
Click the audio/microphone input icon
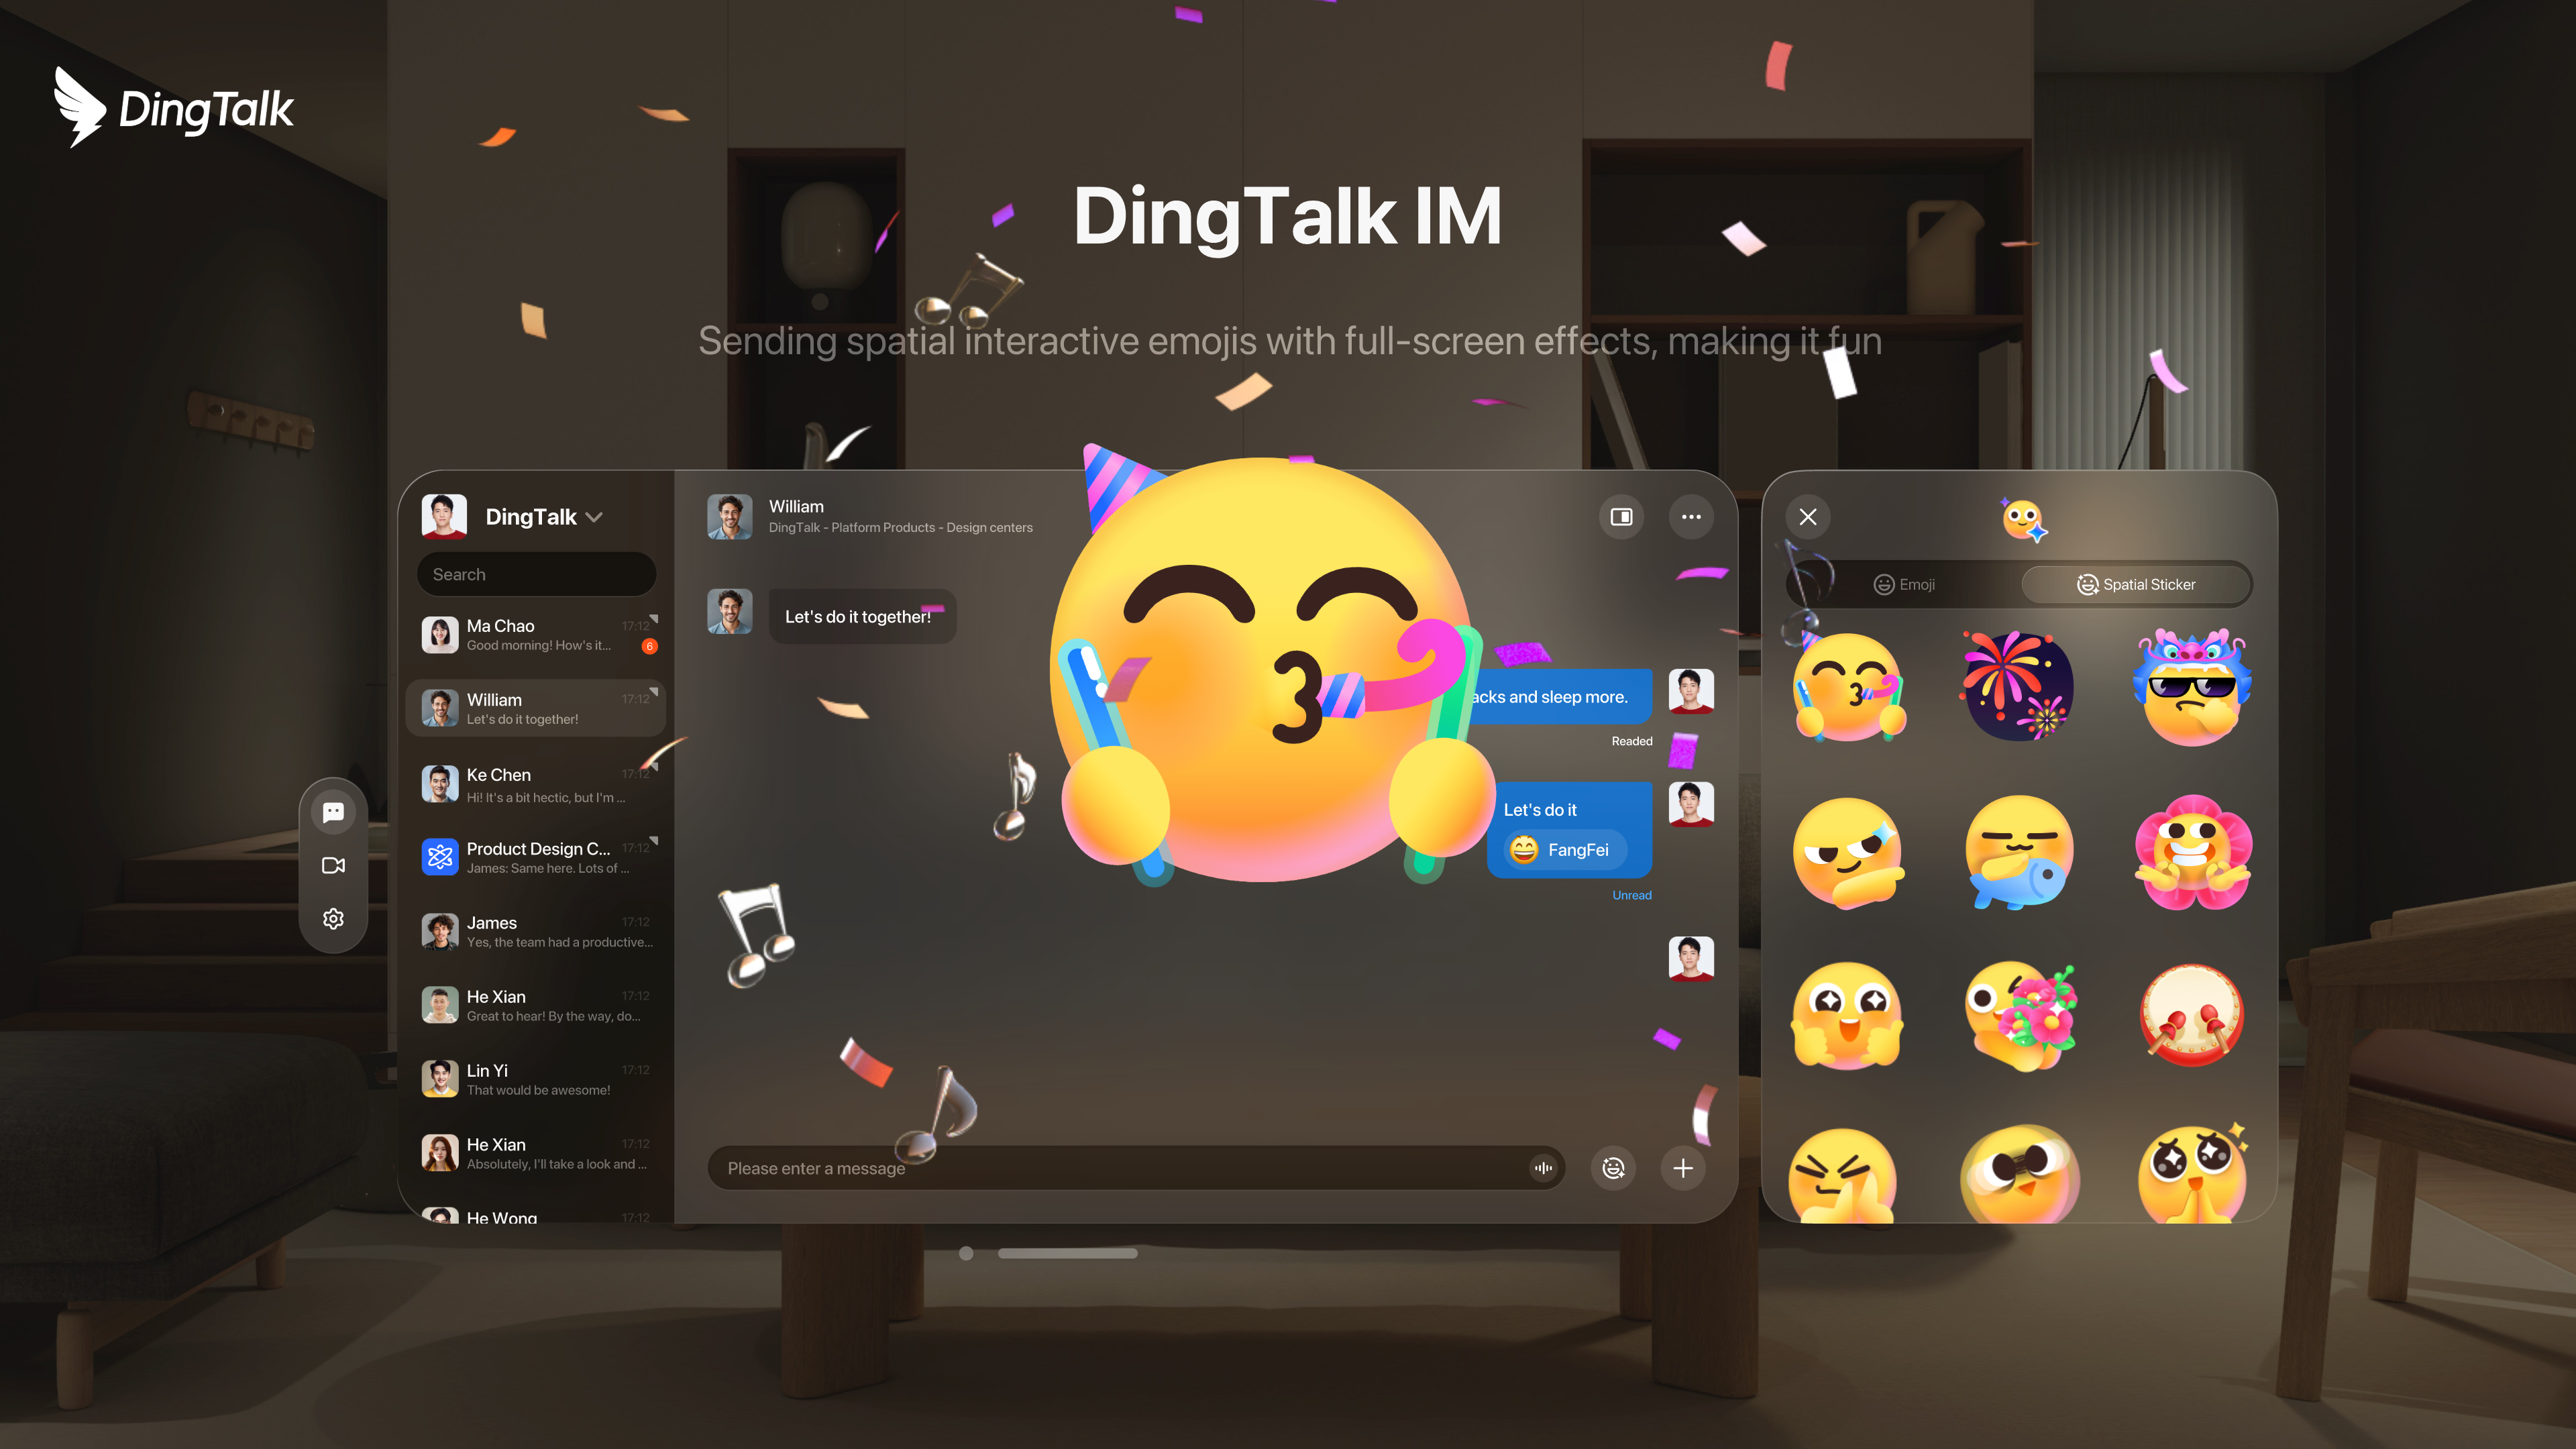point(1543,1168)
